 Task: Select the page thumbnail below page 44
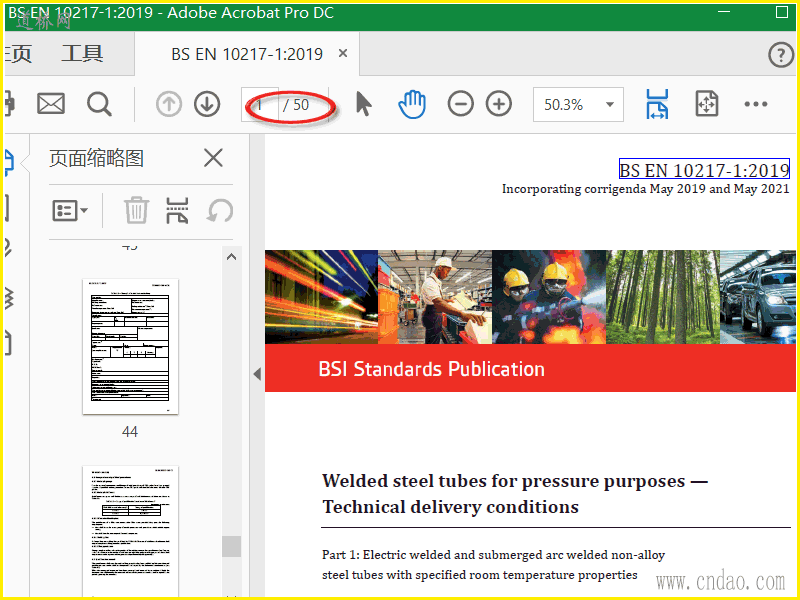(130, 531)
